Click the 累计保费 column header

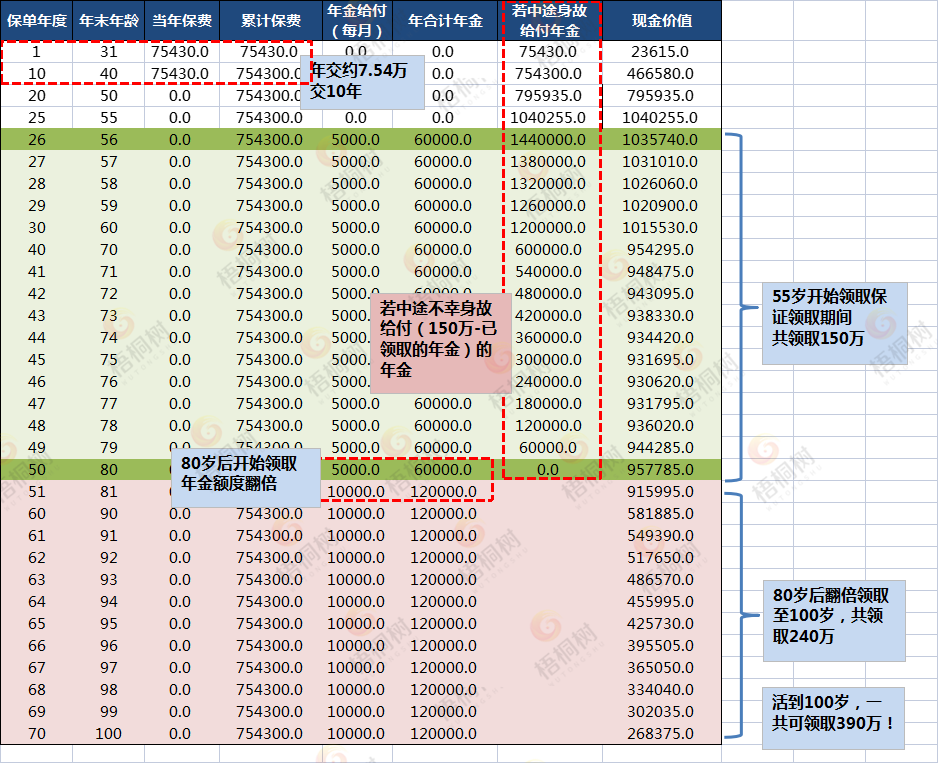270,20
